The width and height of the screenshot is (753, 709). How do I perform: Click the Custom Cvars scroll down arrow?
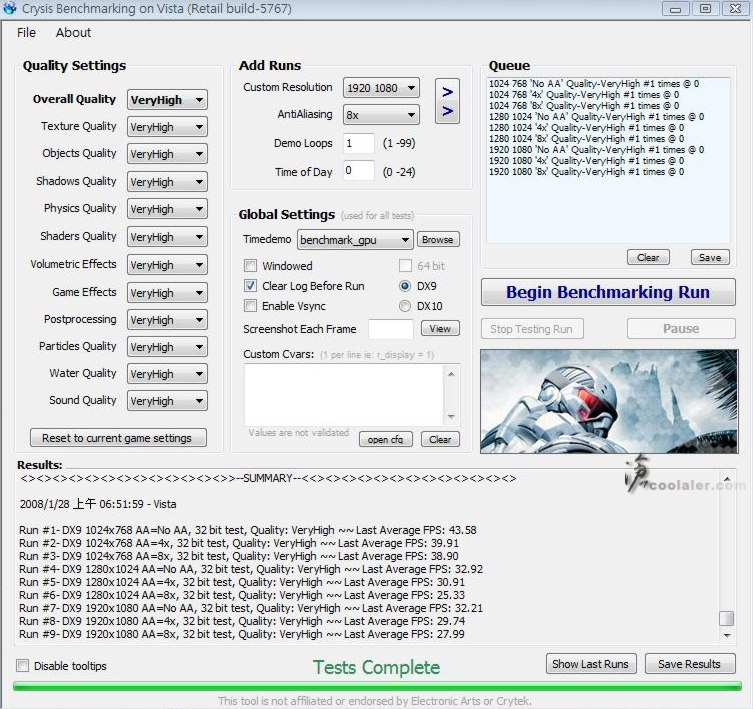point(451,416)
